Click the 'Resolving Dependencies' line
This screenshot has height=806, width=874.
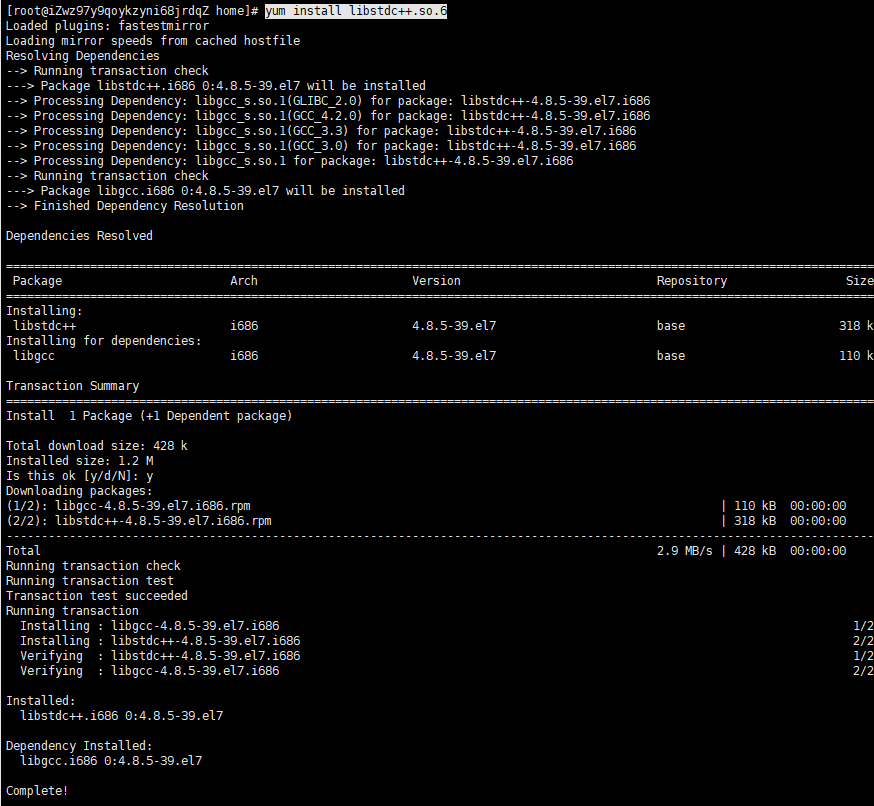tap(82, 56)
